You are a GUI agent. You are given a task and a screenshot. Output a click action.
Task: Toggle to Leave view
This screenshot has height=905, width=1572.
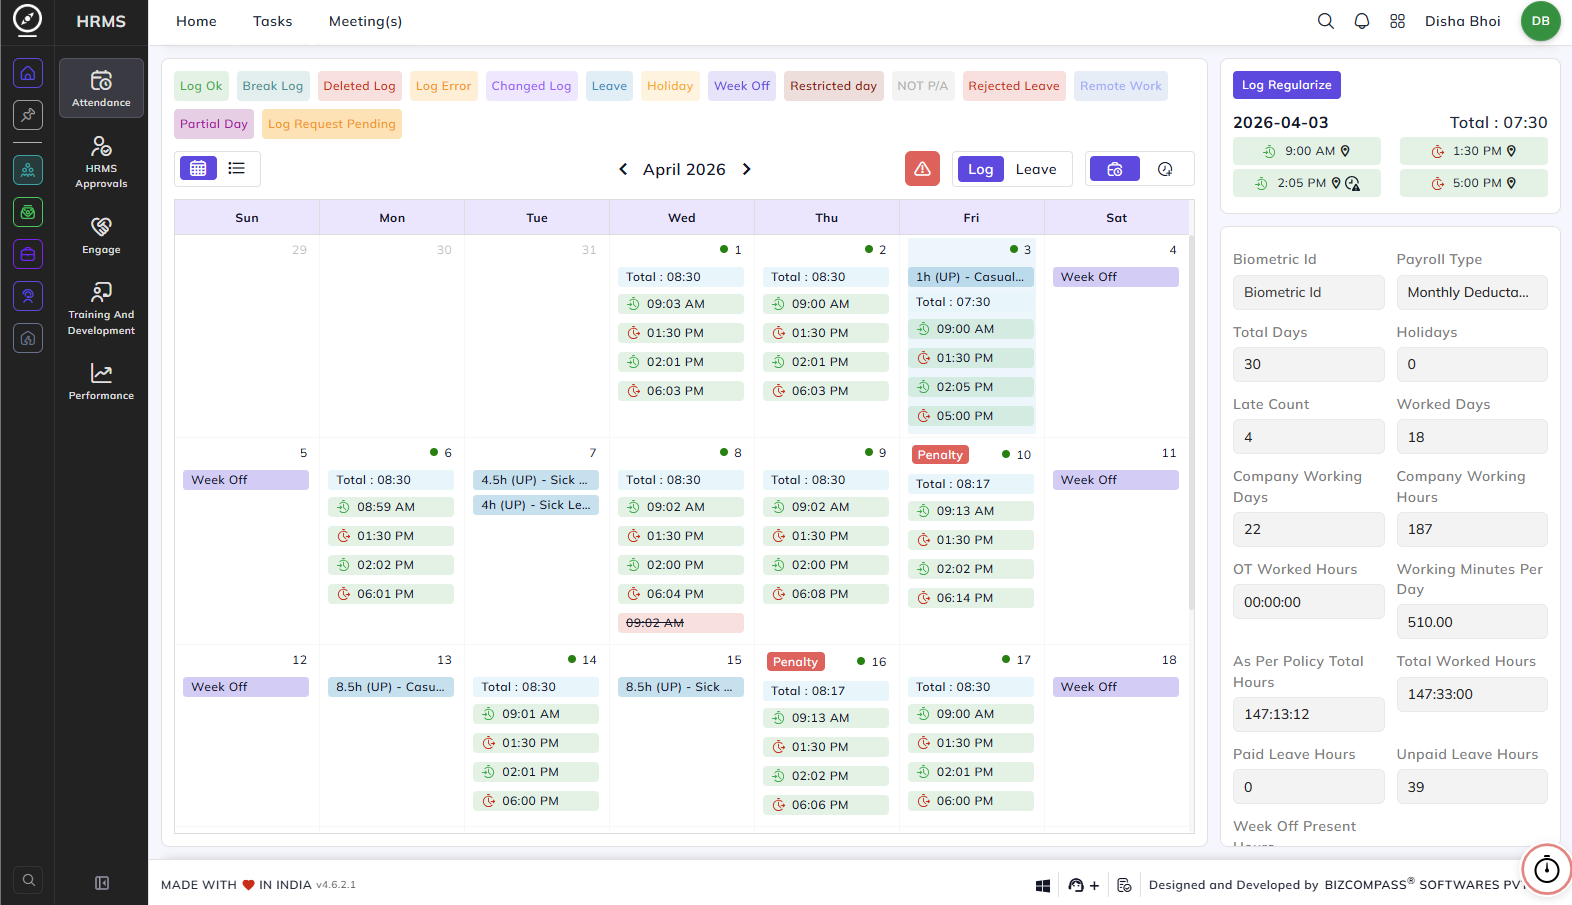tap(1036, 169)
